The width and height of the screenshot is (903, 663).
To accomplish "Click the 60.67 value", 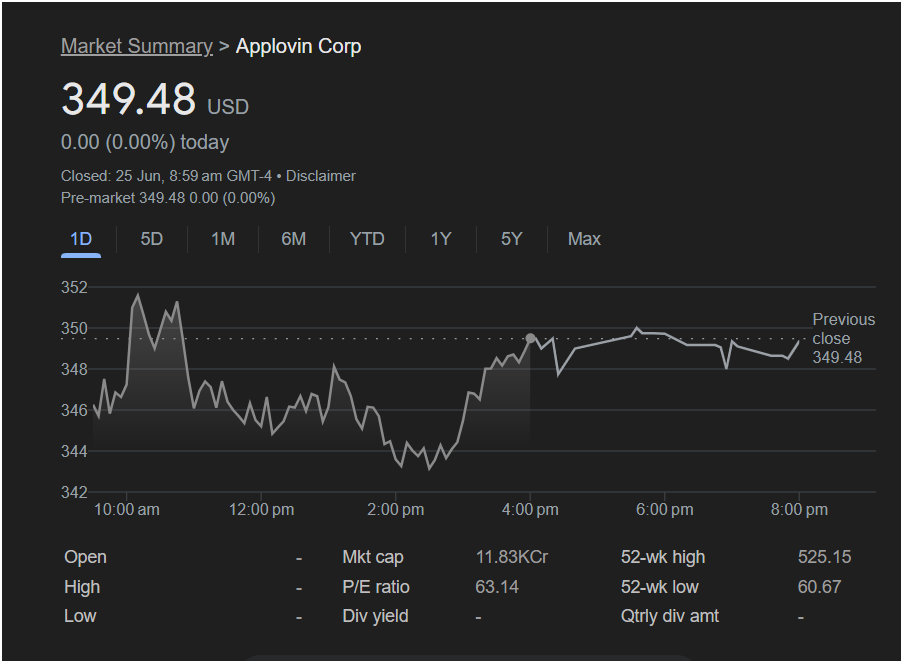I will click(819, 587).
